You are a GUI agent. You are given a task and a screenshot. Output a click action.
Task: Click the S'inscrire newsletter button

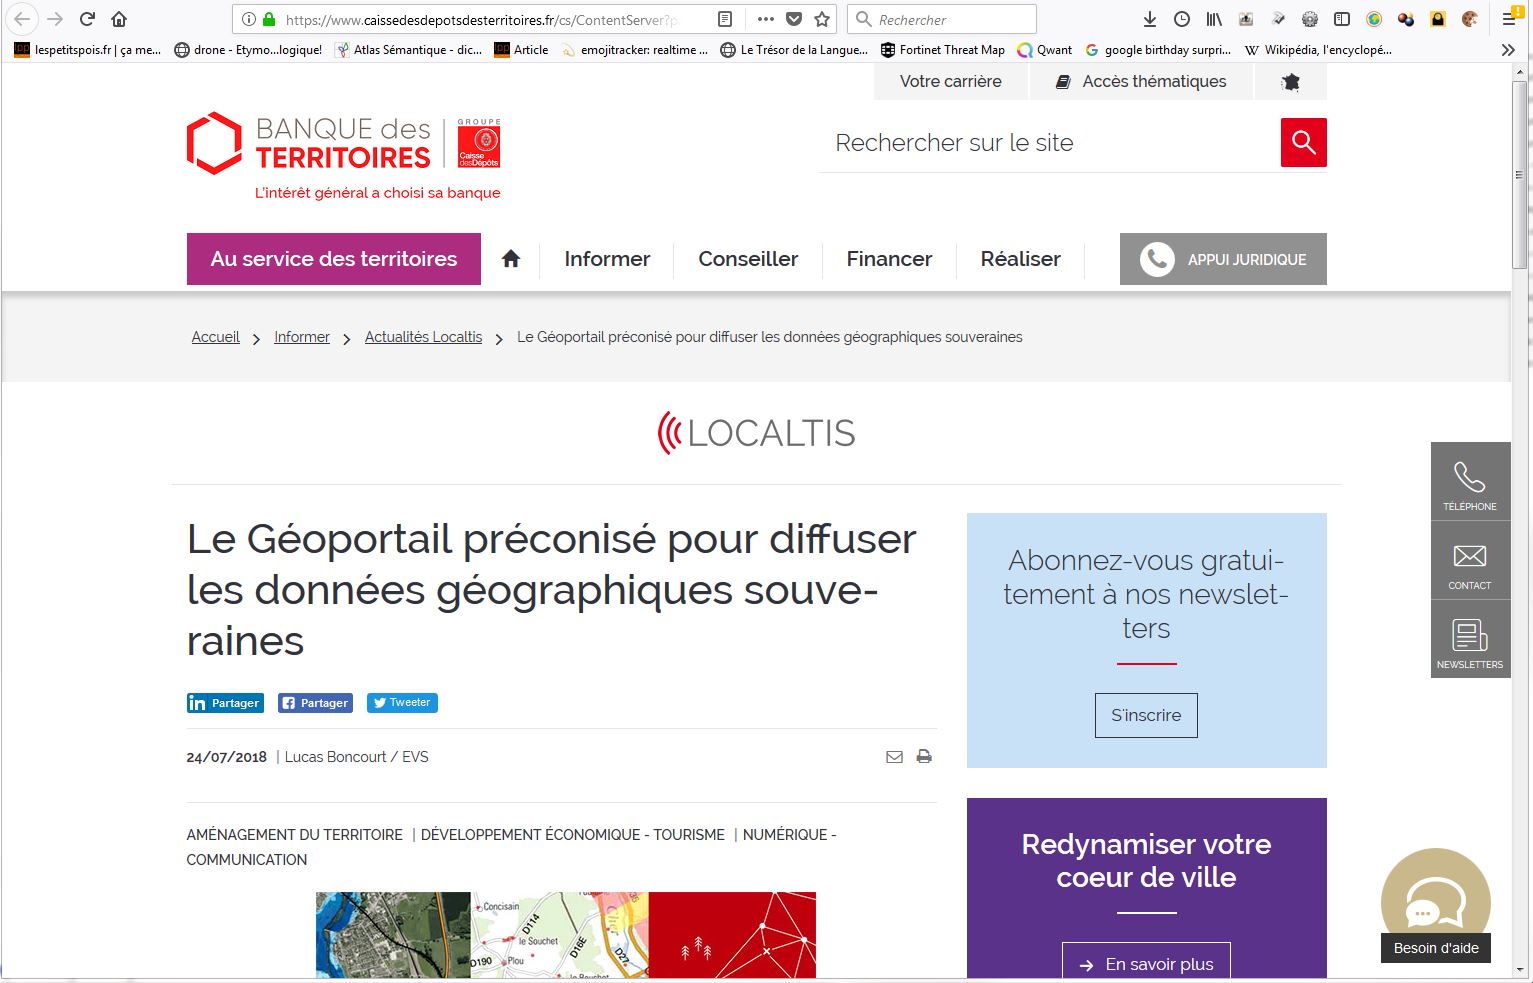tap(1146, 715)
